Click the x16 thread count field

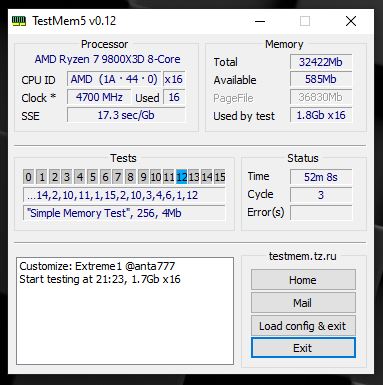tap(174, 79)
